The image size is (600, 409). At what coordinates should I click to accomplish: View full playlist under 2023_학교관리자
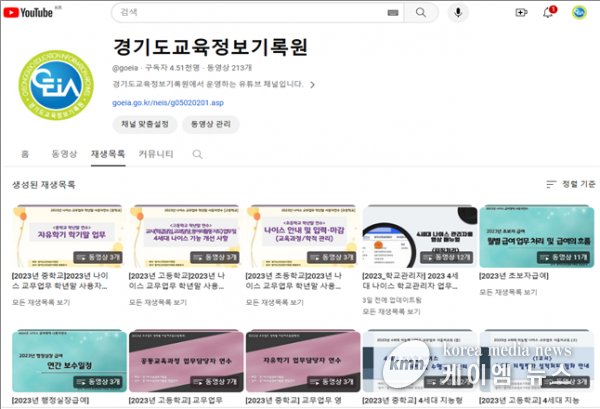click(x=391, y=311)
